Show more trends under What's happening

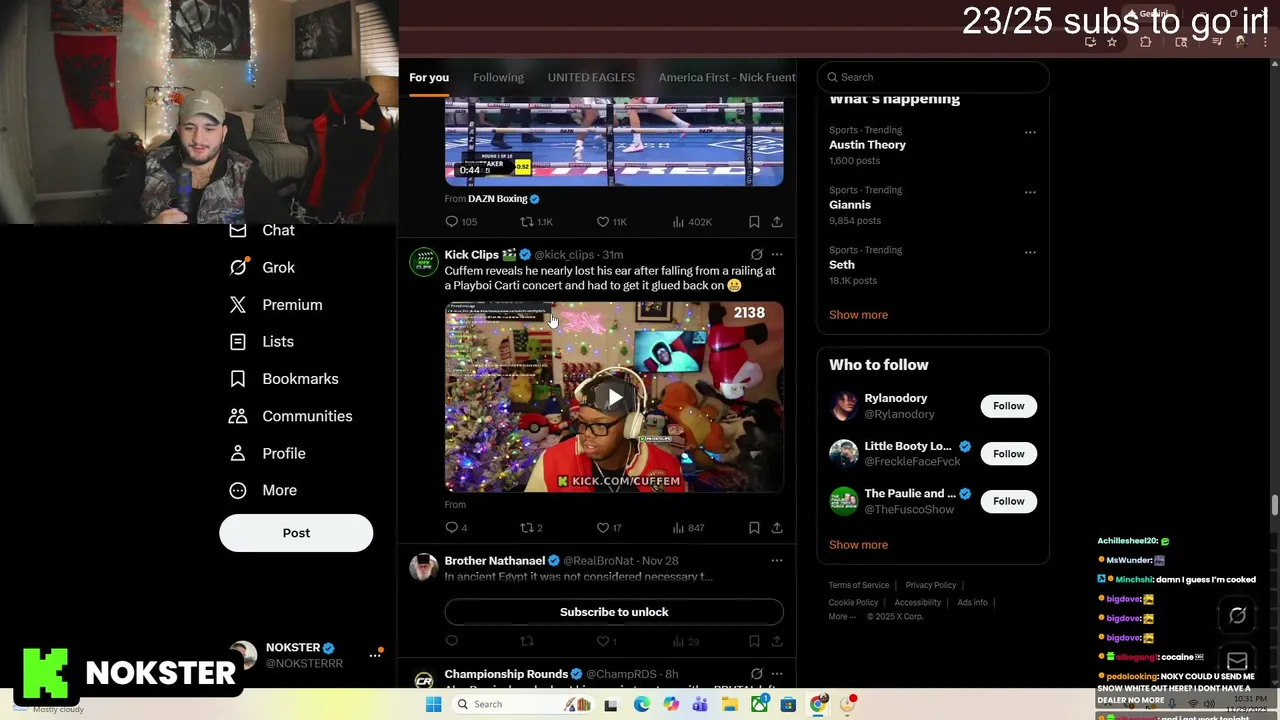(858, 315)
